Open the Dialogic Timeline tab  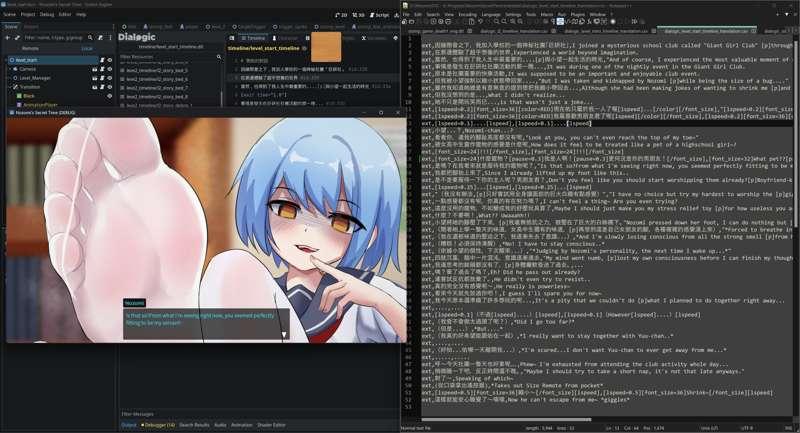pos(253,38)
